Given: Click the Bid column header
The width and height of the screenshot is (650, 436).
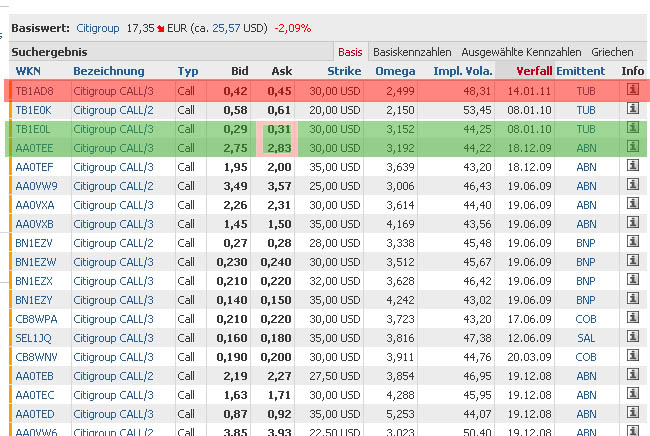Looking at the screenshot, I should click(x=240, y=71).
